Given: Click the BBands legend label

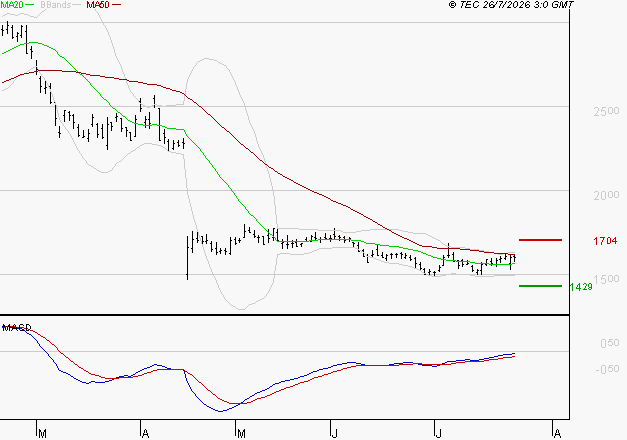Looking at the screenshot, I should [x=56, y=4].
